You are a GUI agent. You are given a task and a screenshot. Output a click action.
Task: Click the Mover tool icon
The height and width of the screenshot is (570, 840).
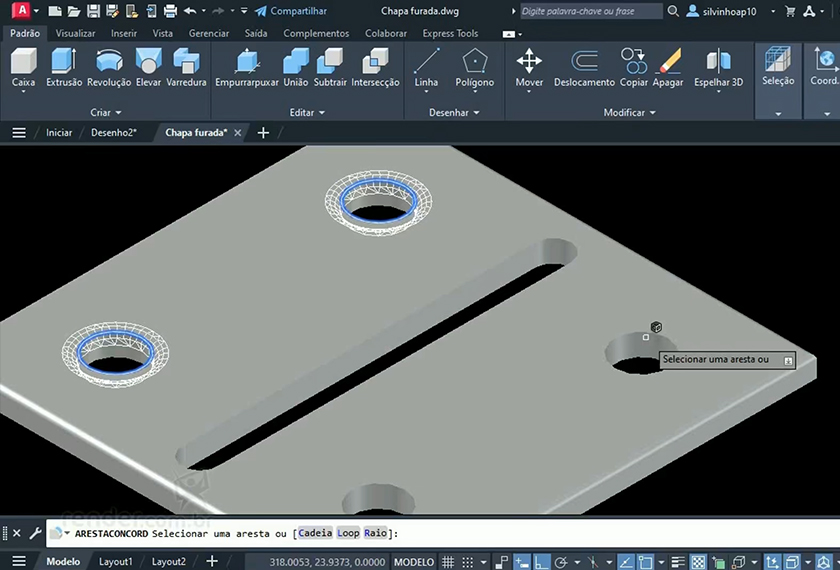point(529,62)
